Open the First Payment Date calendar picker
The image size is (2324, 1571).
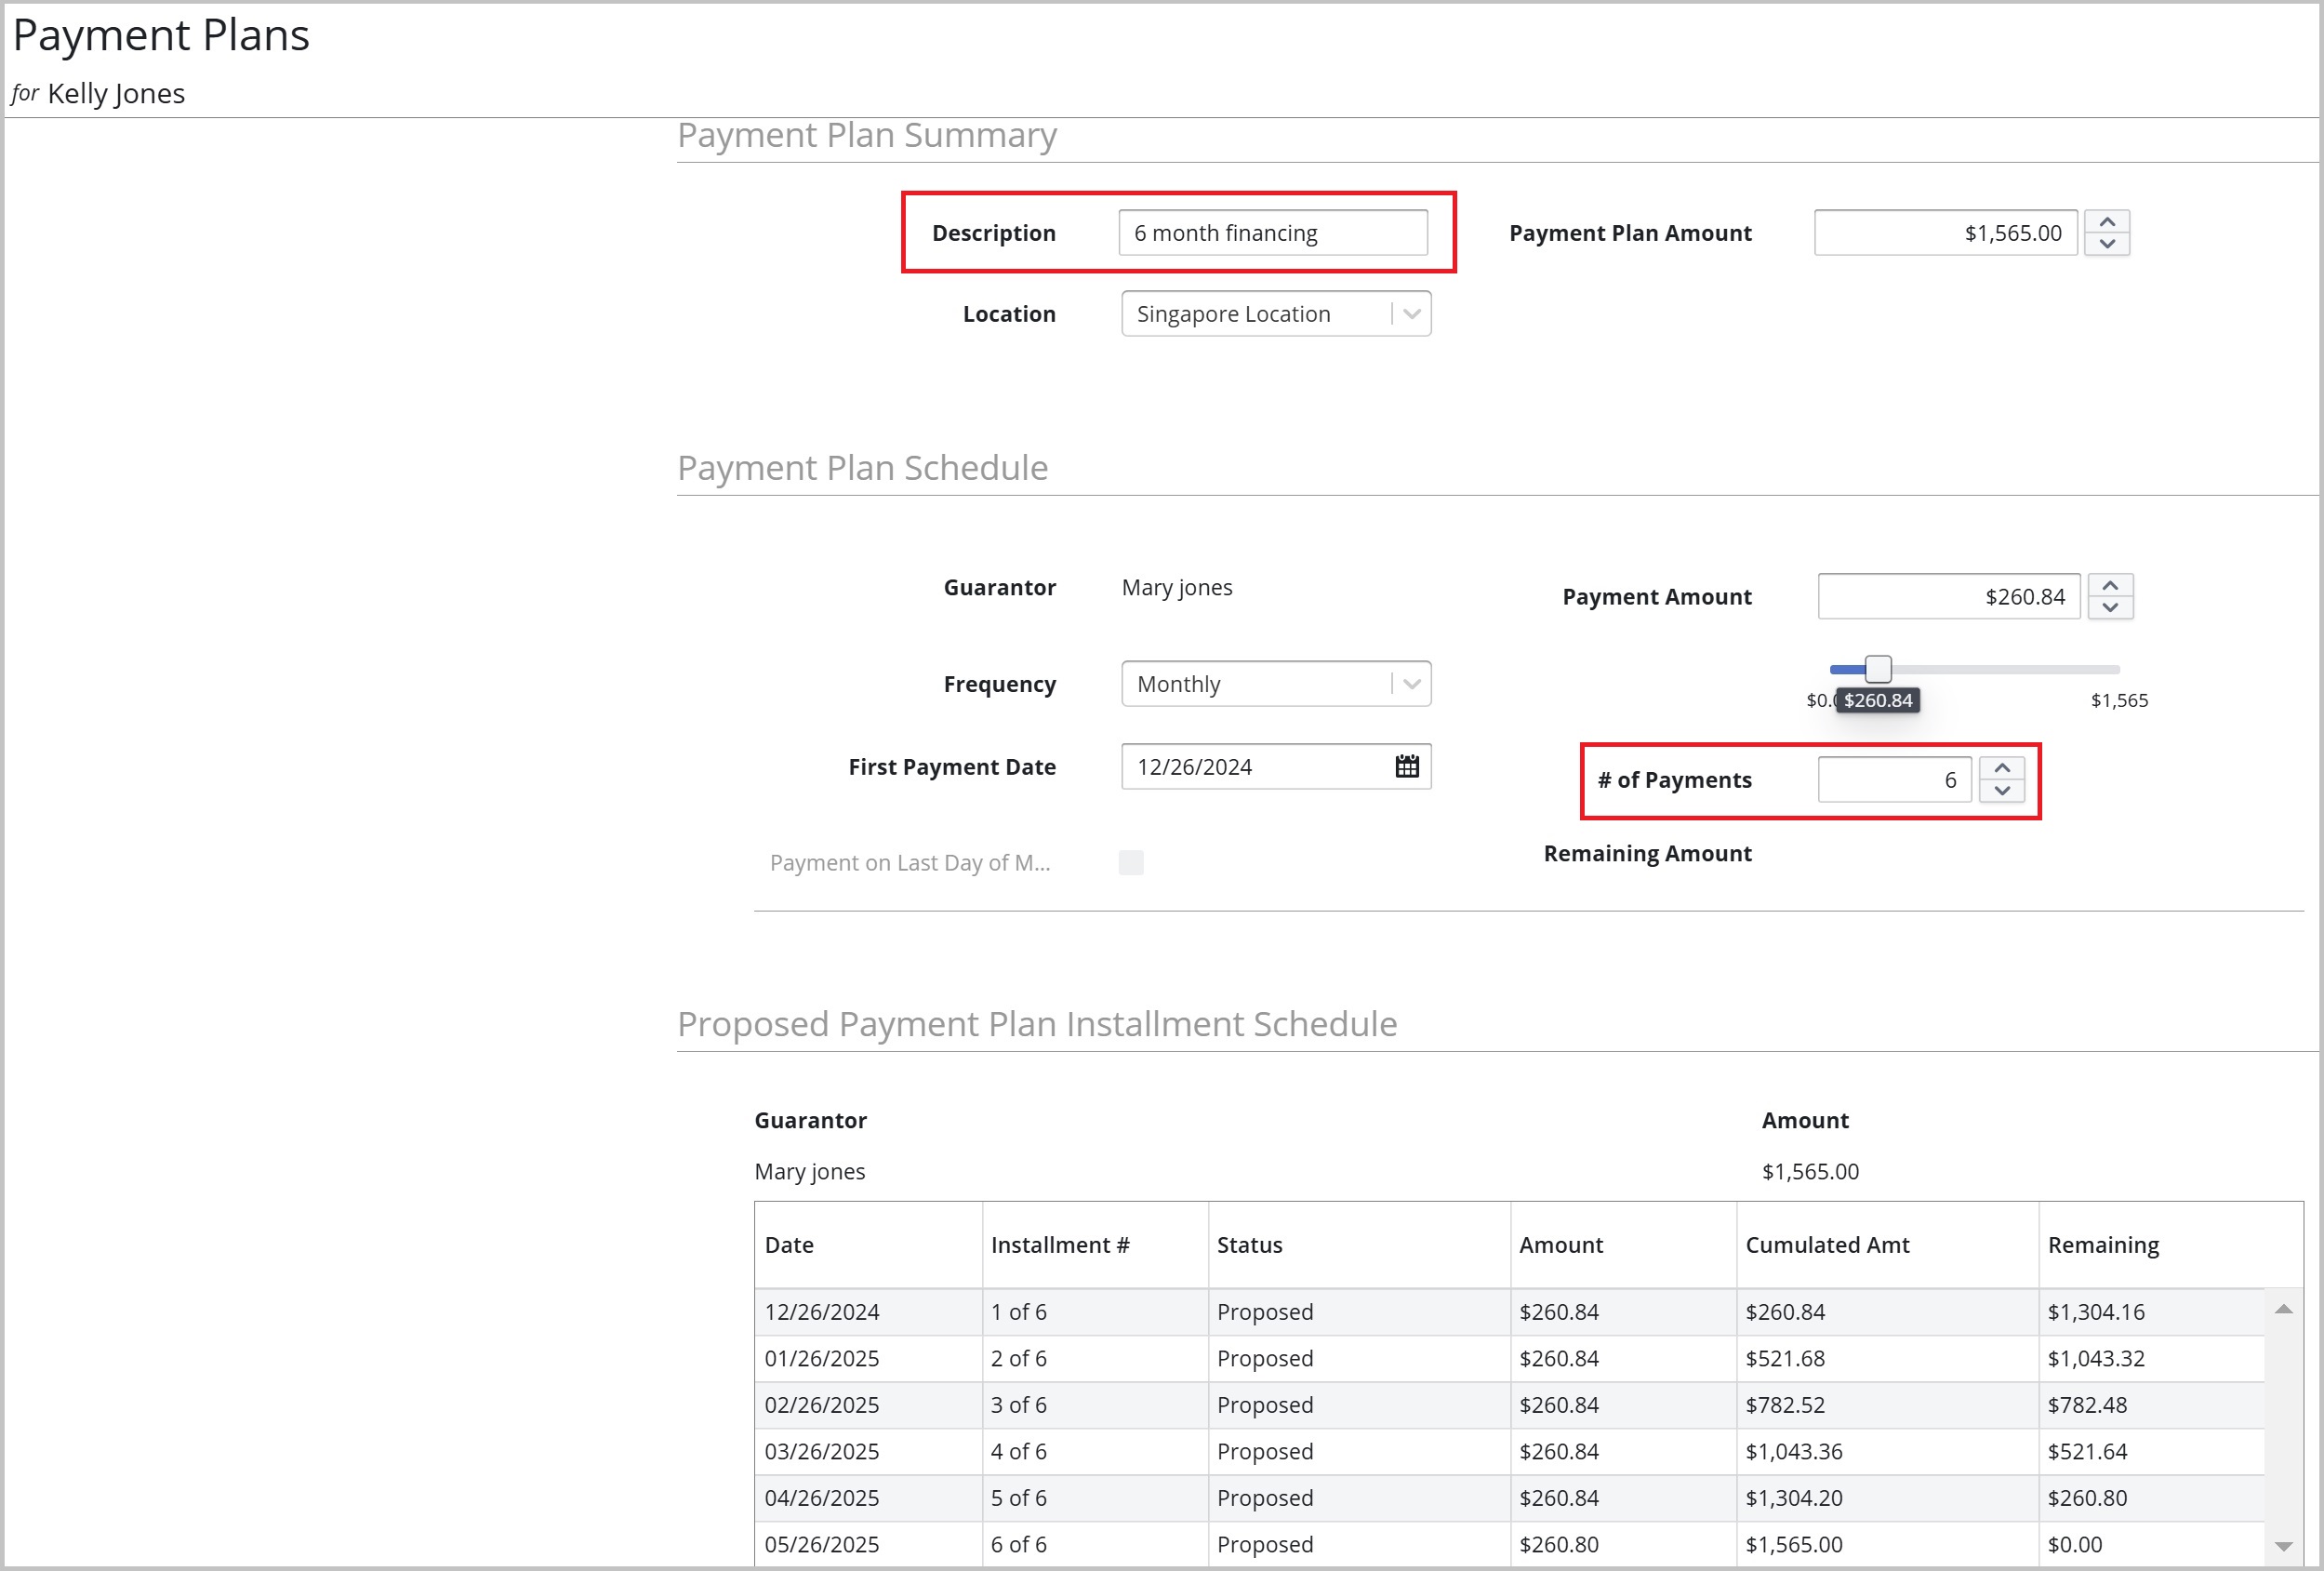(1407, 766)
